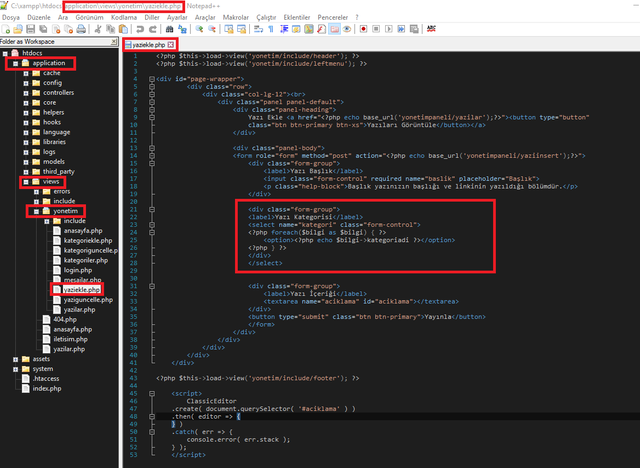The image size is (640, 468).
Task: Expand the models folder node
Action: coord(26,162)
